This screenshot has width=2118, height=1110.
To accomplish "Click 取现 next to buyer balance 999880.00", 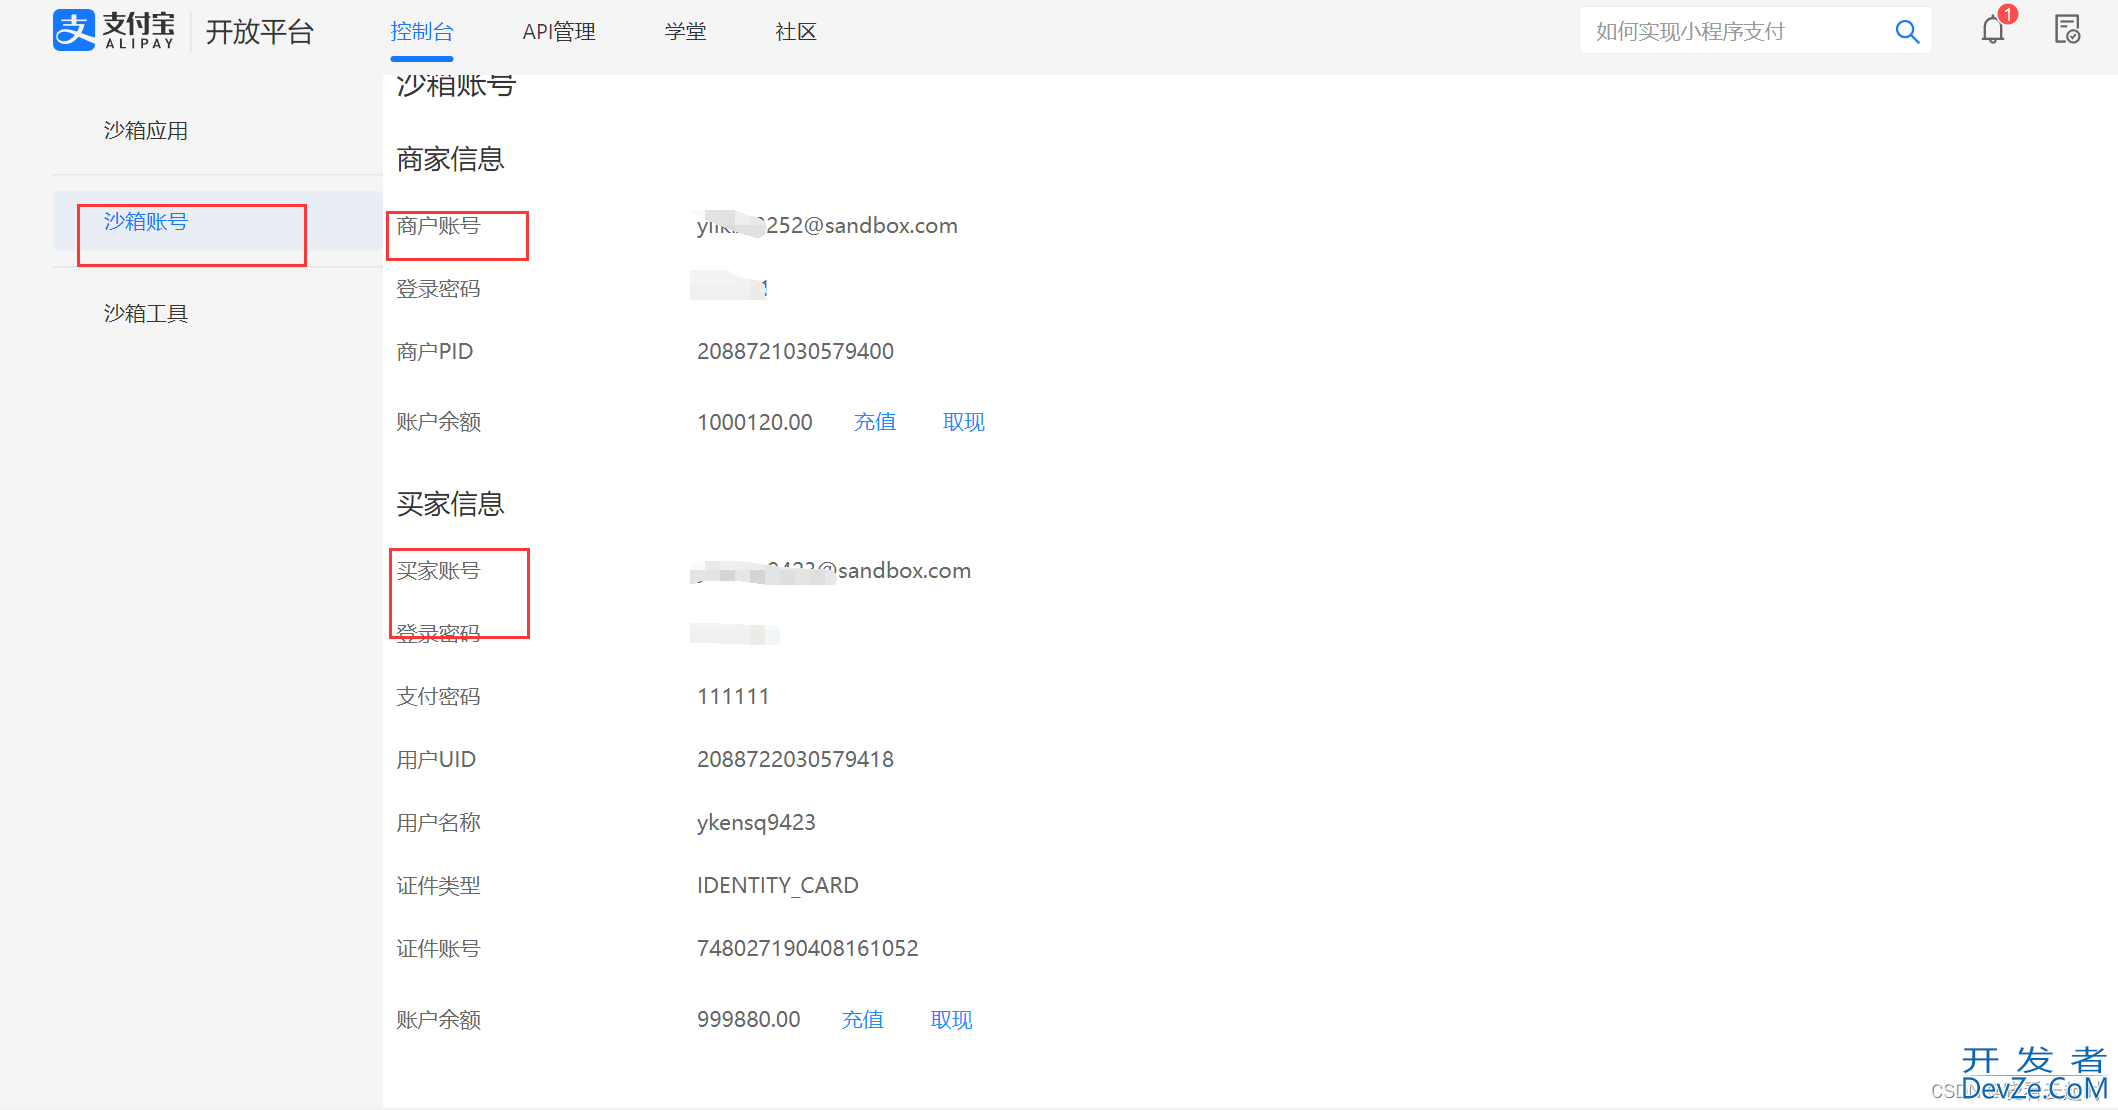I will tap(952, 1020).
